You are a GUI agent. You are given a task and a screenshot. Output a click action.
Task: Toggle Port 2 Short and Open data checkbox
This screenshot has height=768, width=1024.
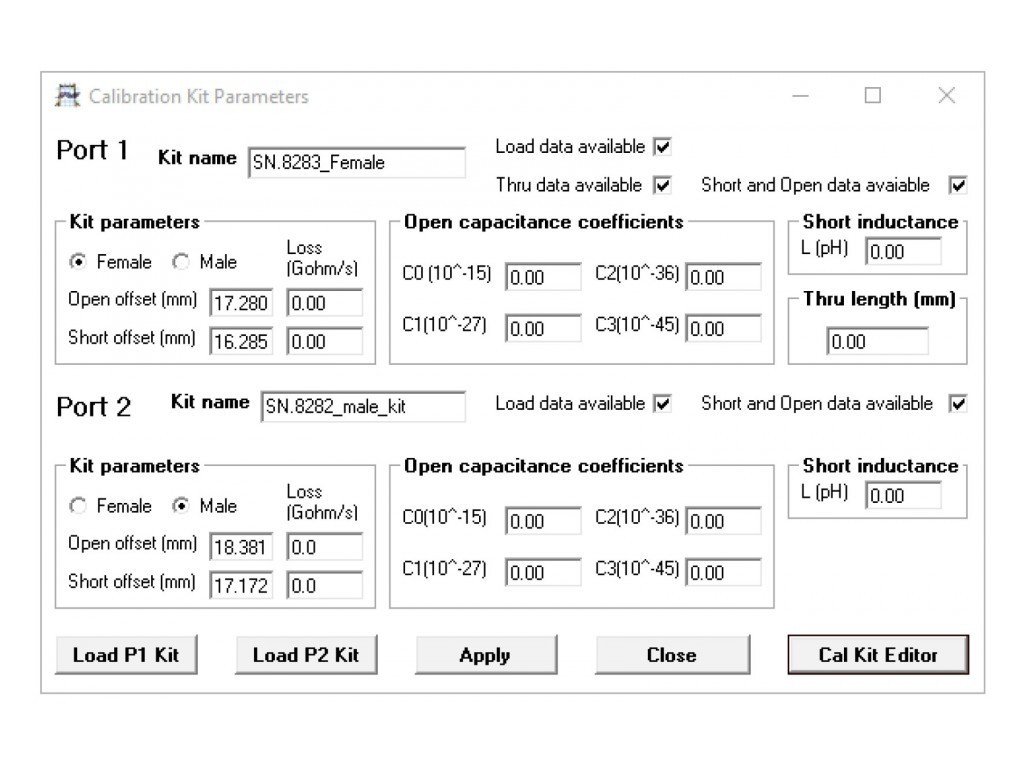coord(957,404)
